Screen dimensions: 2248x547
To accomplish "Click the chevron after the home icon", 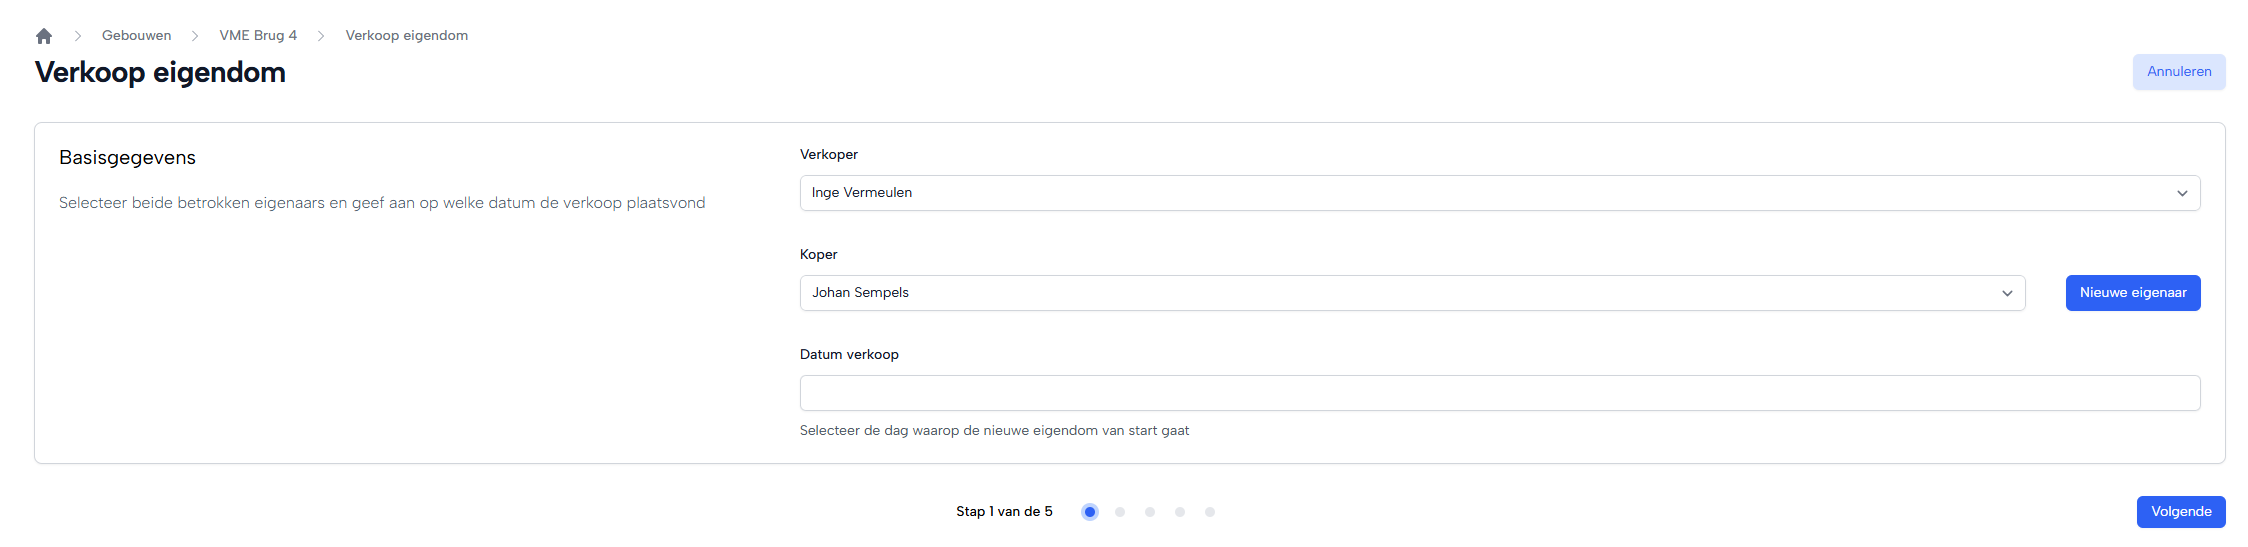I will pos(78,36).
